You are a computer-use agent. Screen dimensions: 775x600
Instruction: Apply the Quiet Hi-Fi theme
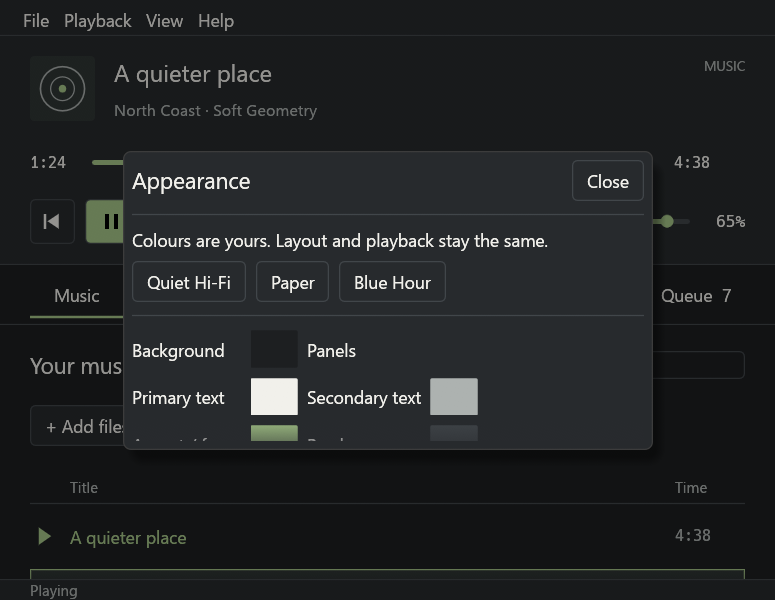tap(189, 282)
